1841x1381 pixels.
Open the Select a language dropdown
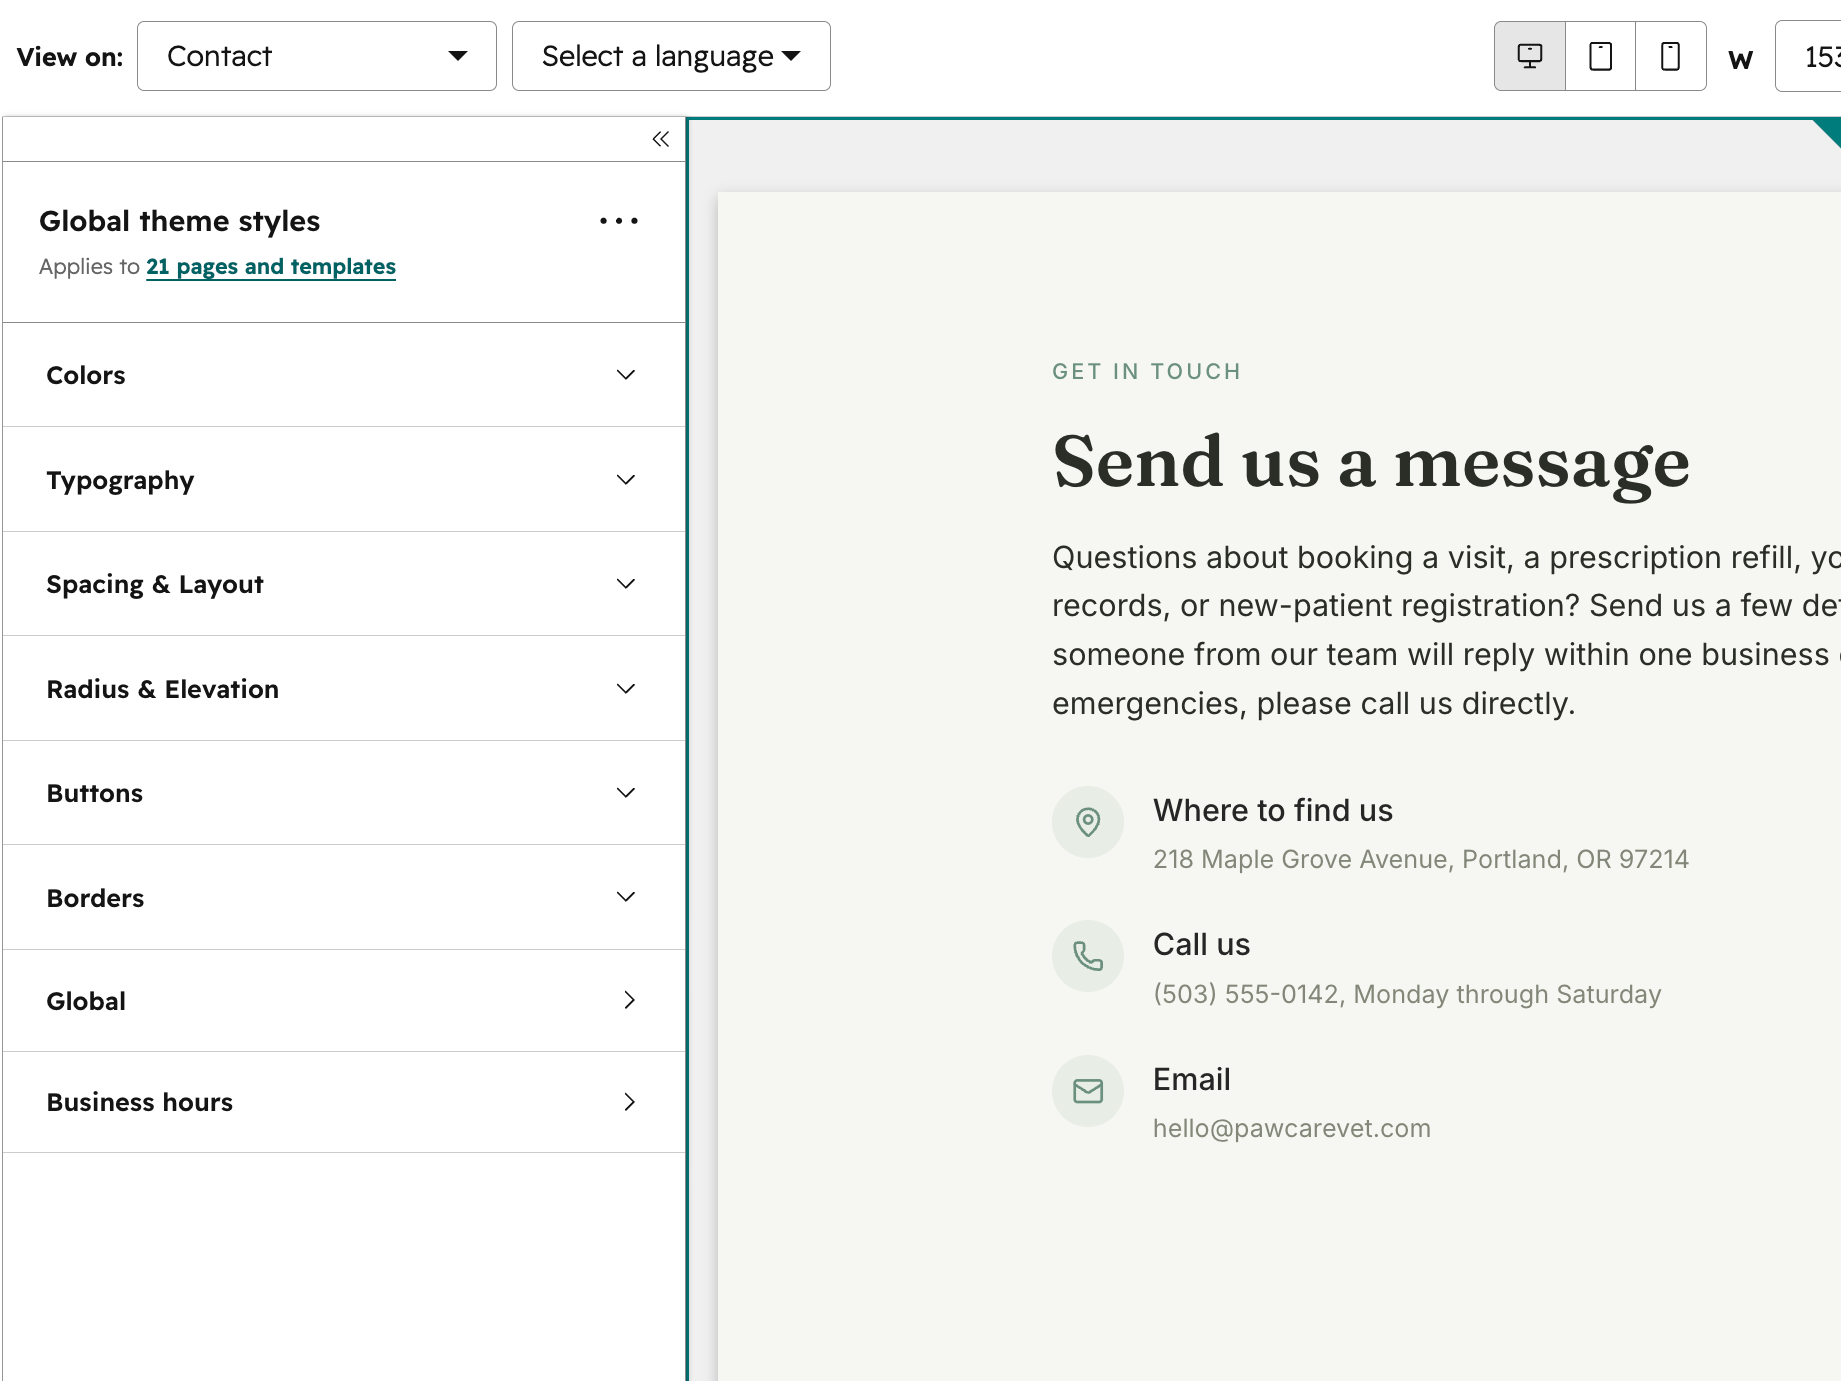[x=671, y=56]
